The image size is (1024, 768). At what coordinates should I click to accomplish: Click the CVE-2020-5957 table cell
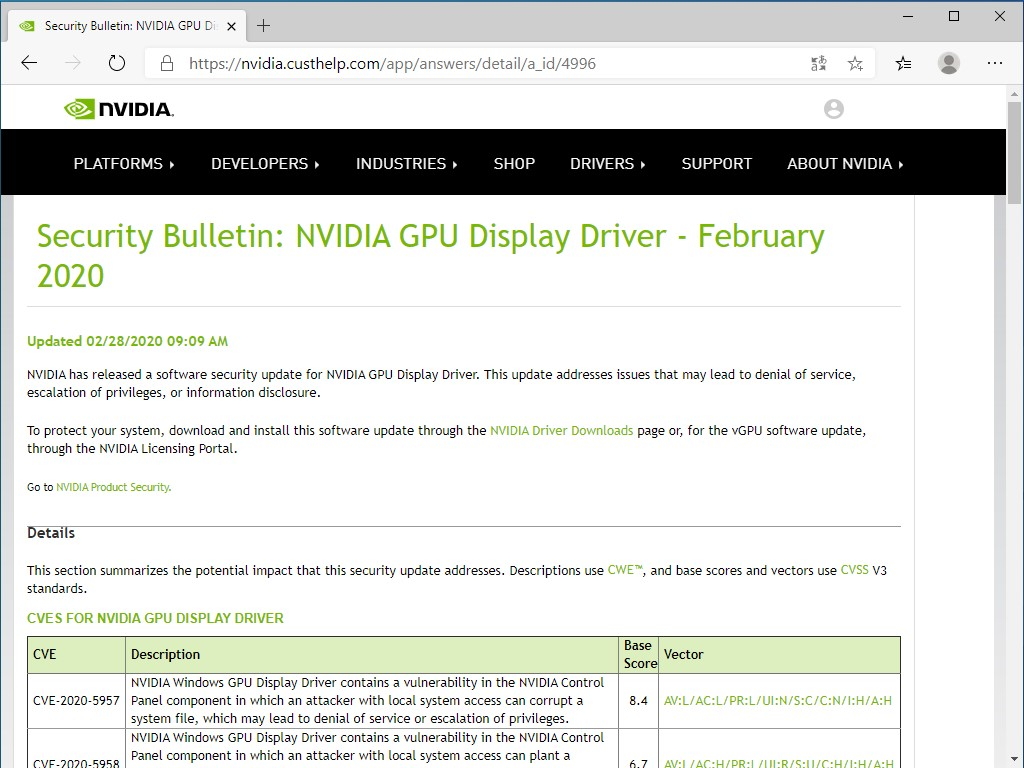click(x=76, y=701)
